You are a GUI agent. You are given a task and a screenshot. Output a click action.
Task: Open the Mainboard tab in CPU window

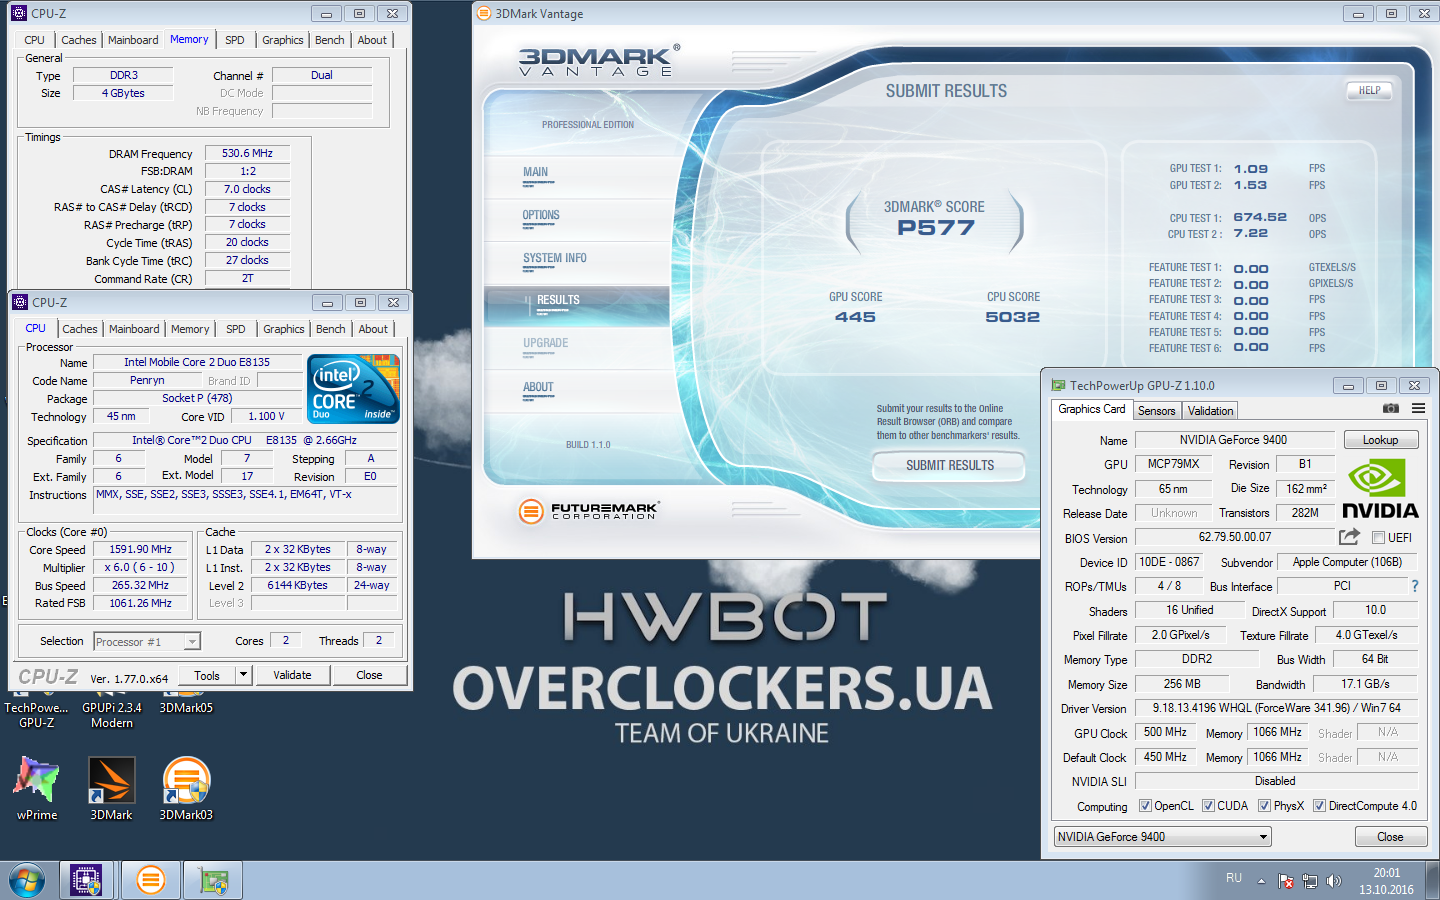coord(134,329)
